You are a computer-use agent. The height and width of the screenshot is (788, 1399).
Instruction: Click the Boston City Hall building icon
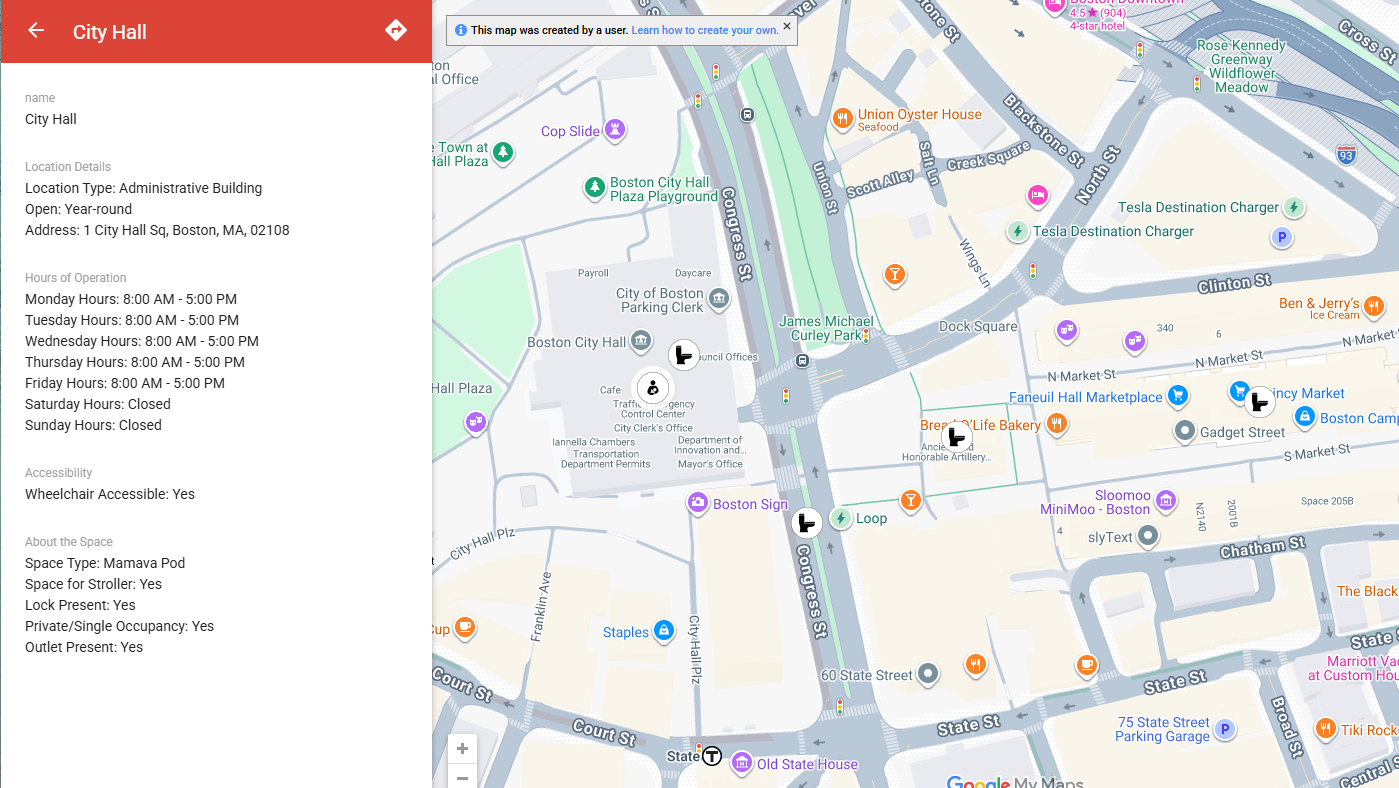641,341
